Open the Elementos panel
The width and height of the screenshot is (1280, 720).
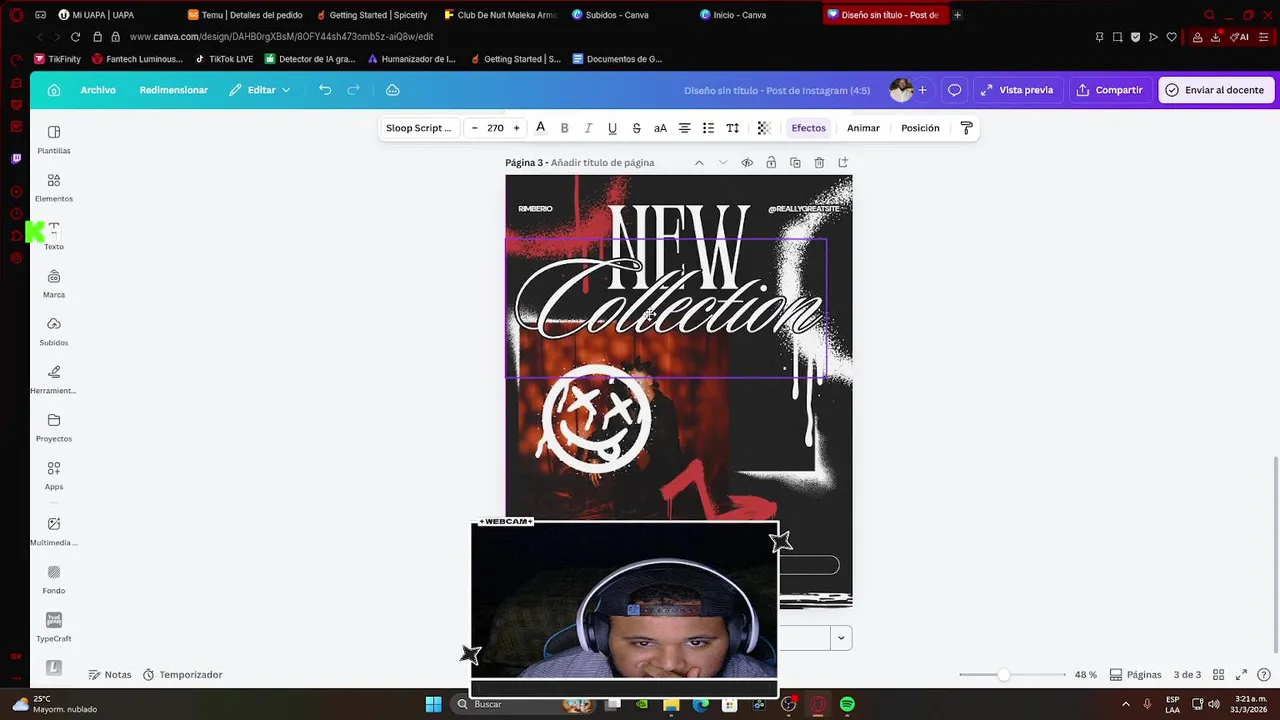click(54, 187)
